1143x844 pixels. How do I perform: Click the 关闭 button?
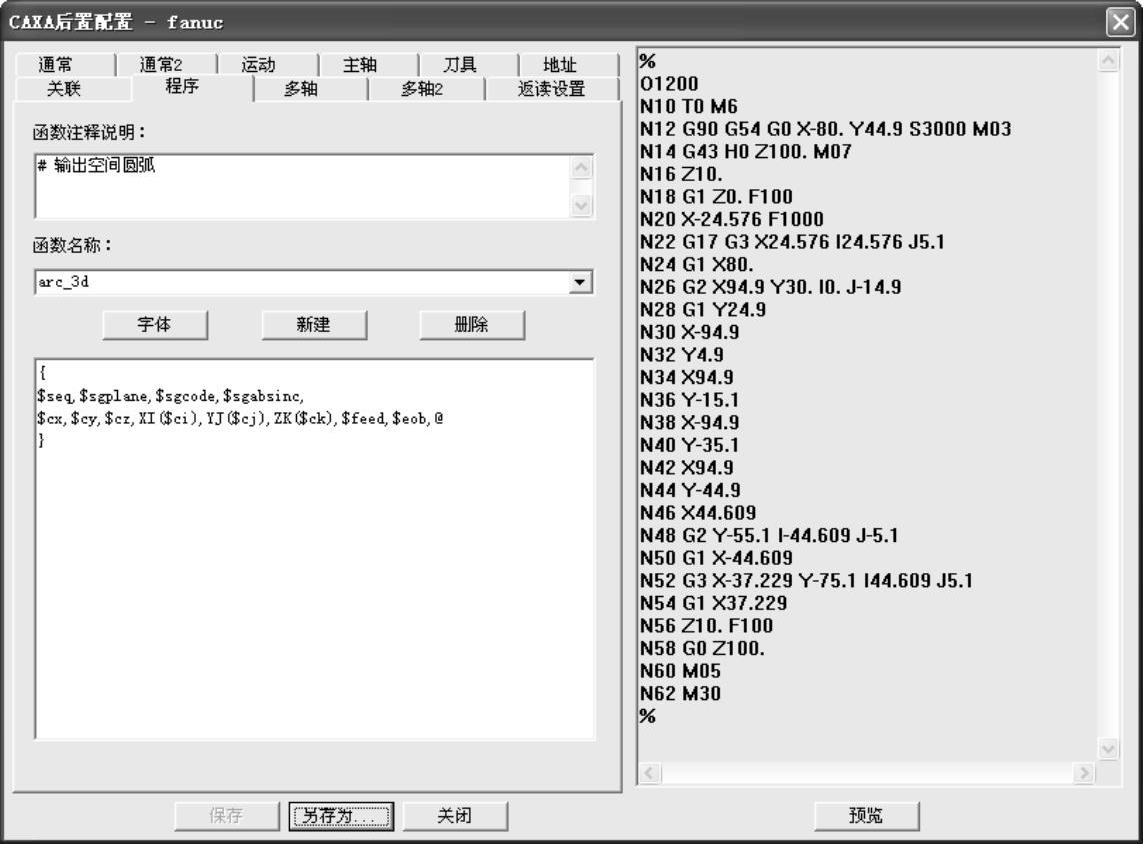pos(455,816)
